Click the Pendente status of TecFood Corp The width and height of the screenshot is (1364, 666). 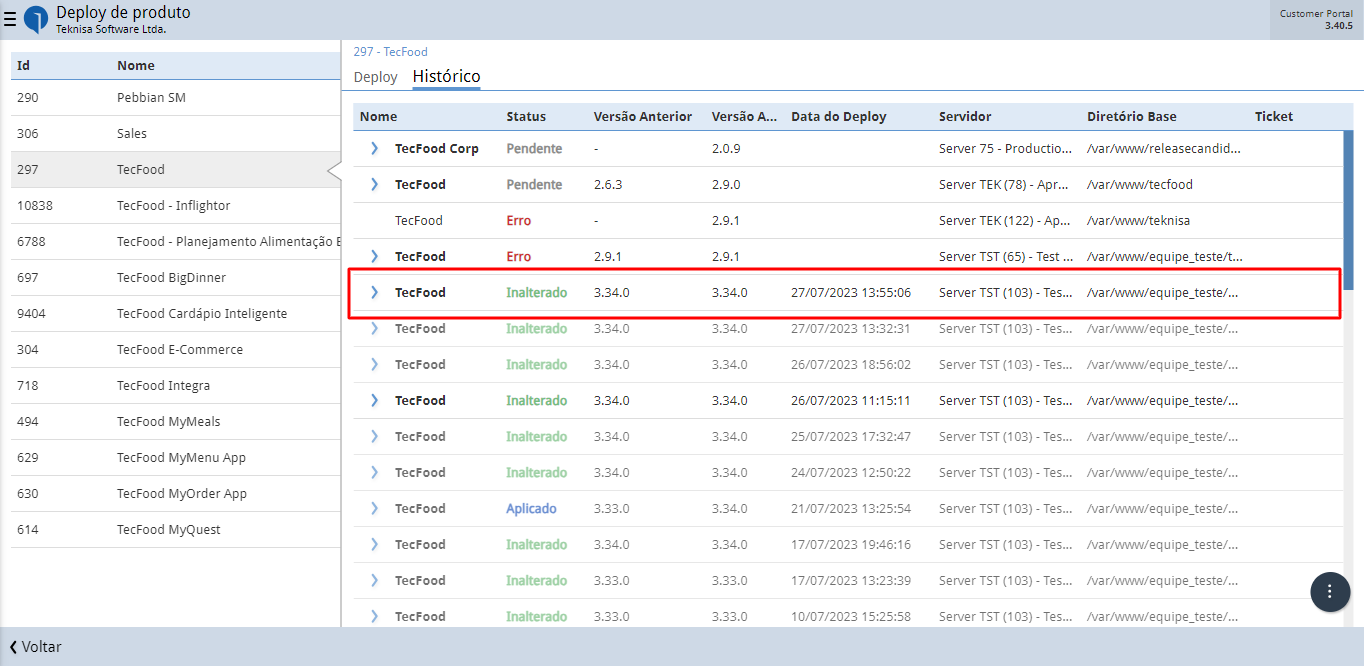pyautogui.click(x=534, y=148)
